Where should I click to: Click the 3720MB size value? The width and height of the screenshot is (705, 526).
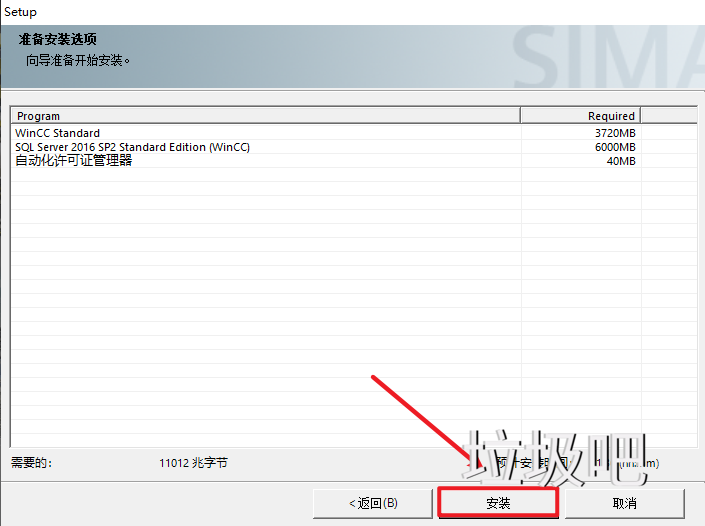pyautogui.click(x=615, y=133)
